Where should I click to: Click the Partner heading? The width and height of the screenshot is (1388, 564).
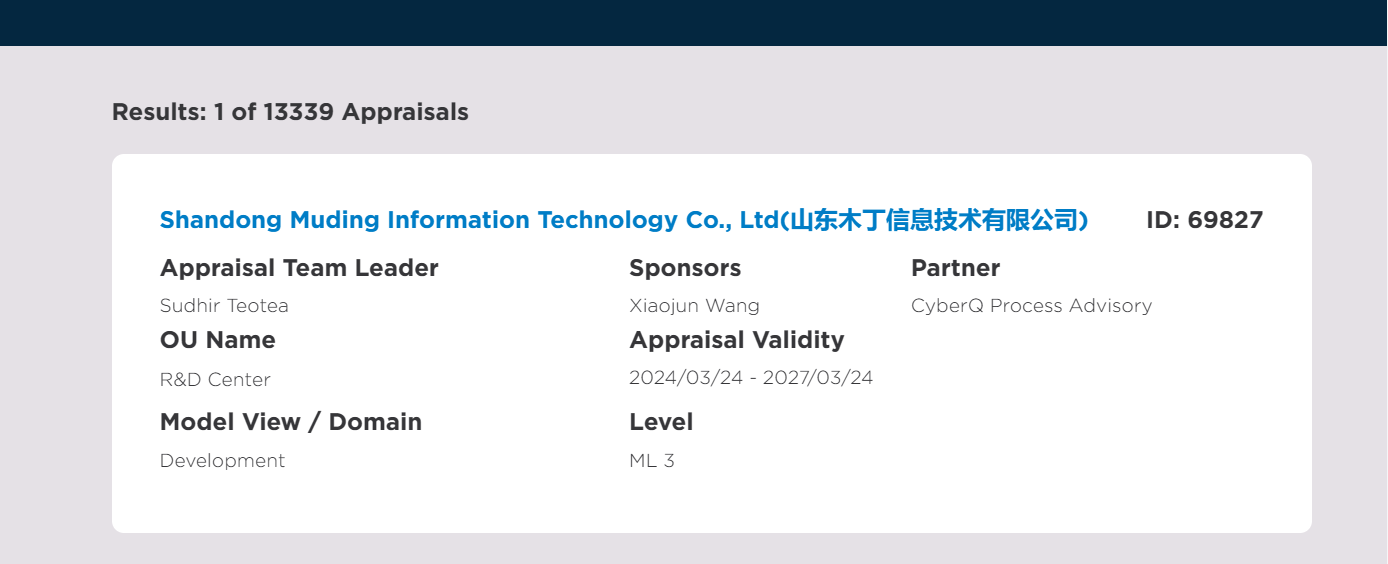955,268
